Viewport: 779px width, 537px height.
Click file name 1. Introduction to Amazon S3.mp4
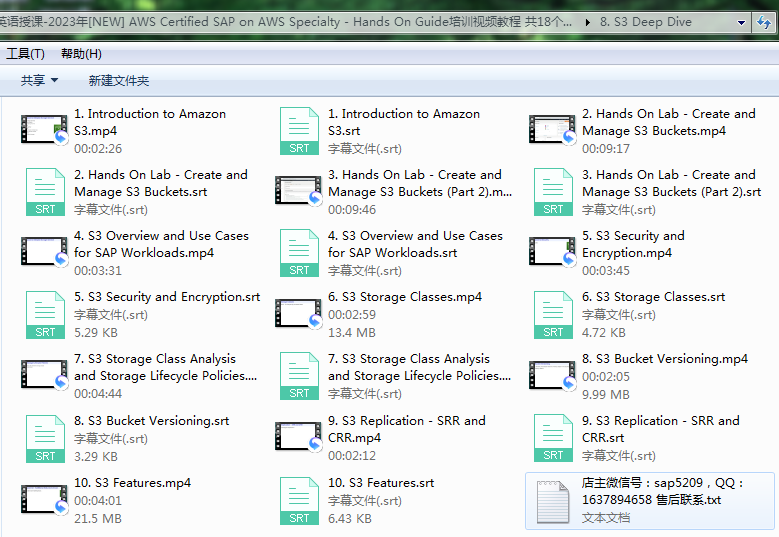tap(150, 122)
